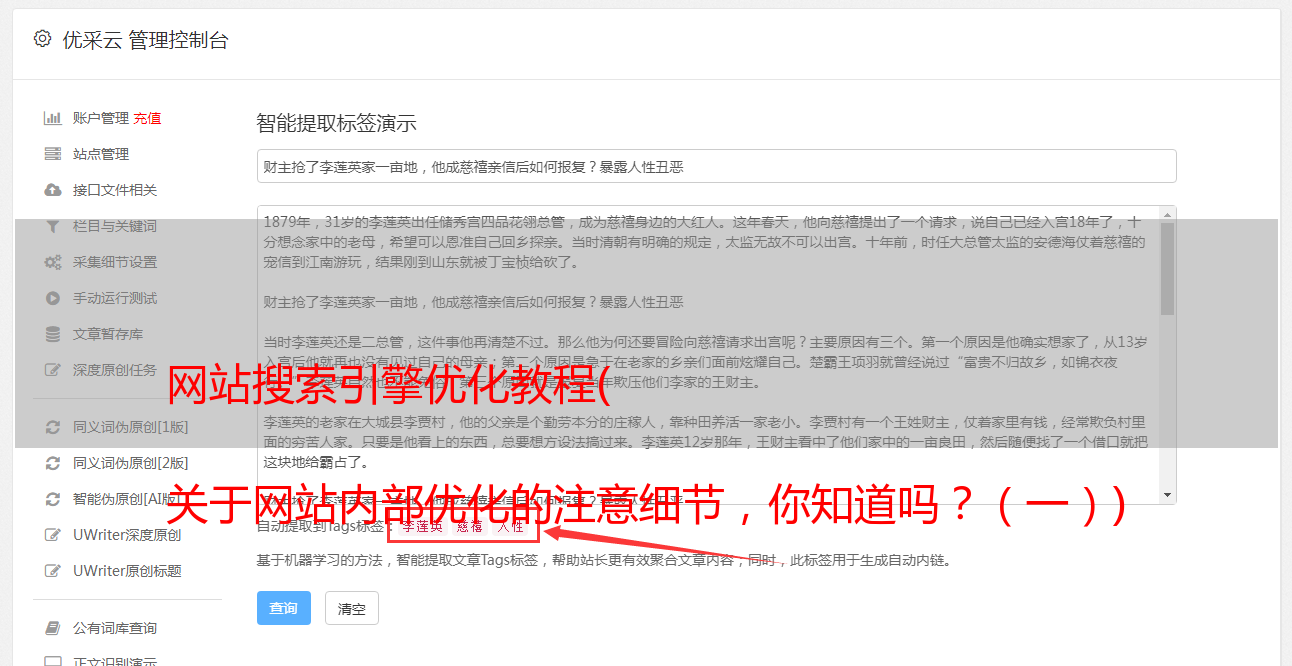Click the edit icon next to UWriter原创标题

click(x=53, y=571)
